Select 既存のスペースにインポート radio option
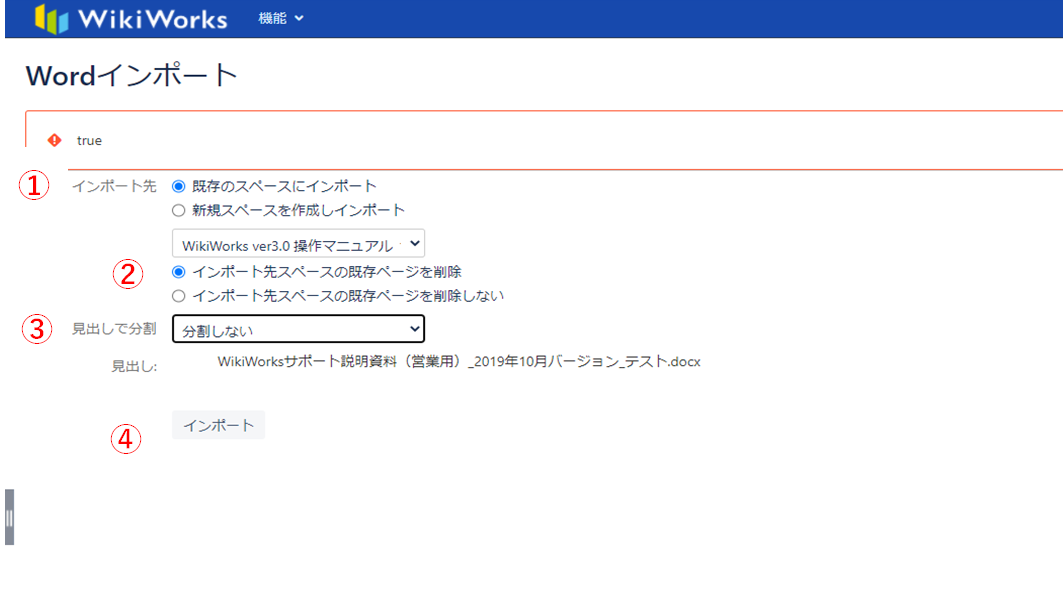The height and width of the screenshot is (594, 1063). [x=179, y=186]
